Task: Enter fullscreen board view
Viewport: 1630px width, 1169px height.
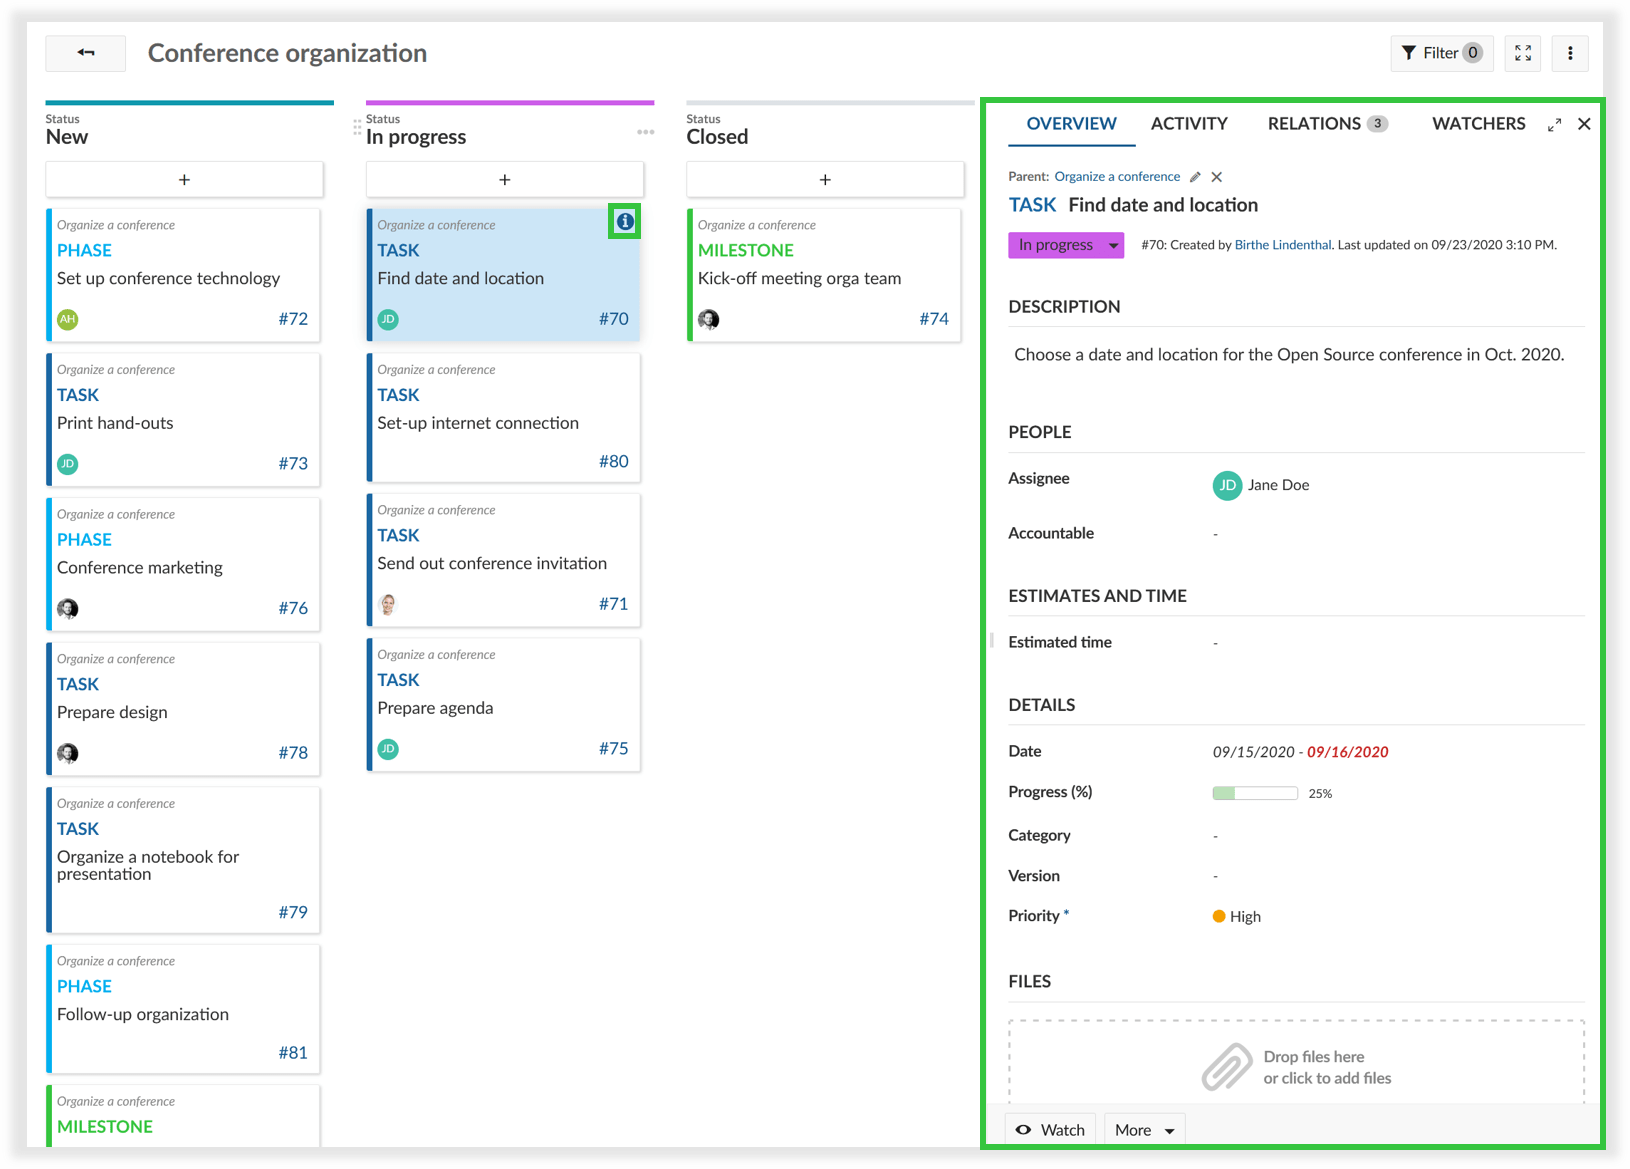Action: click(1522, 53)
